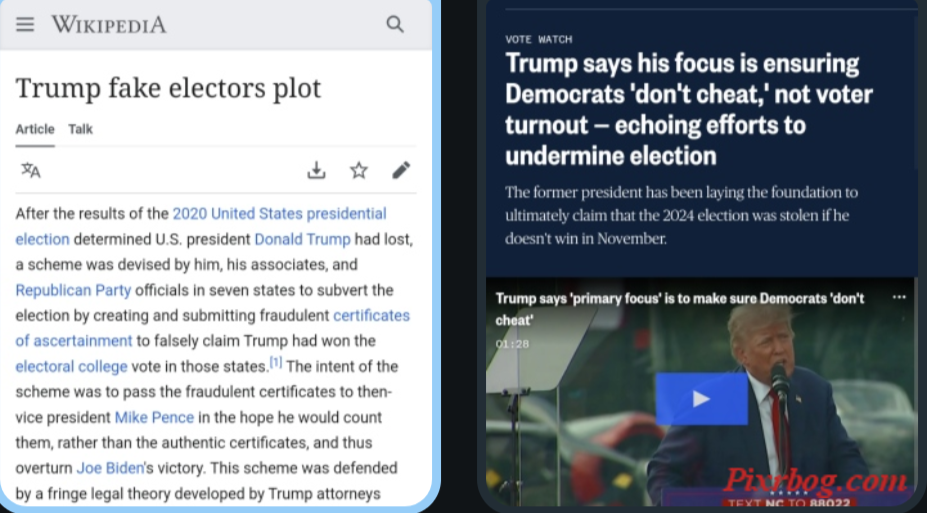Open the Donald Trump link

[302, 239]
